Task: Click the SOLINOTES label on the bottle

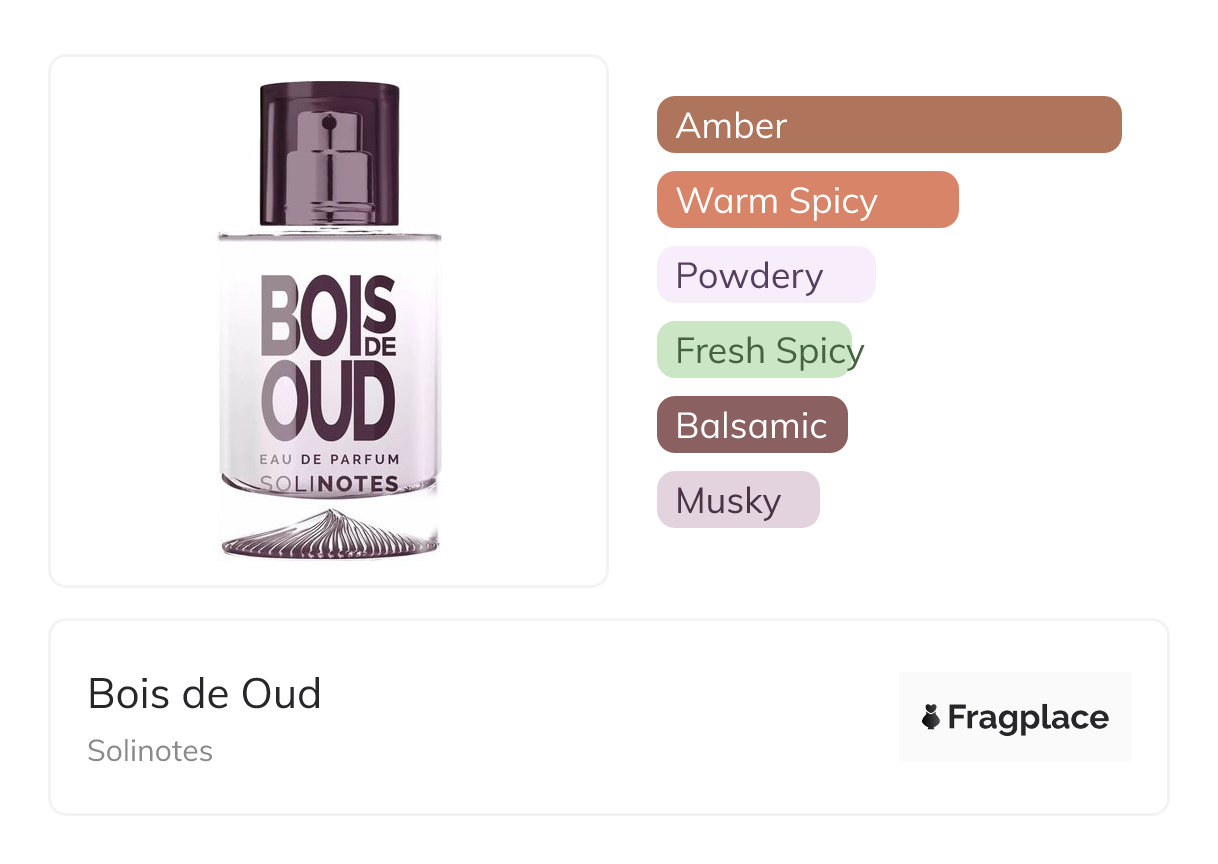Action: click(329, 484)
